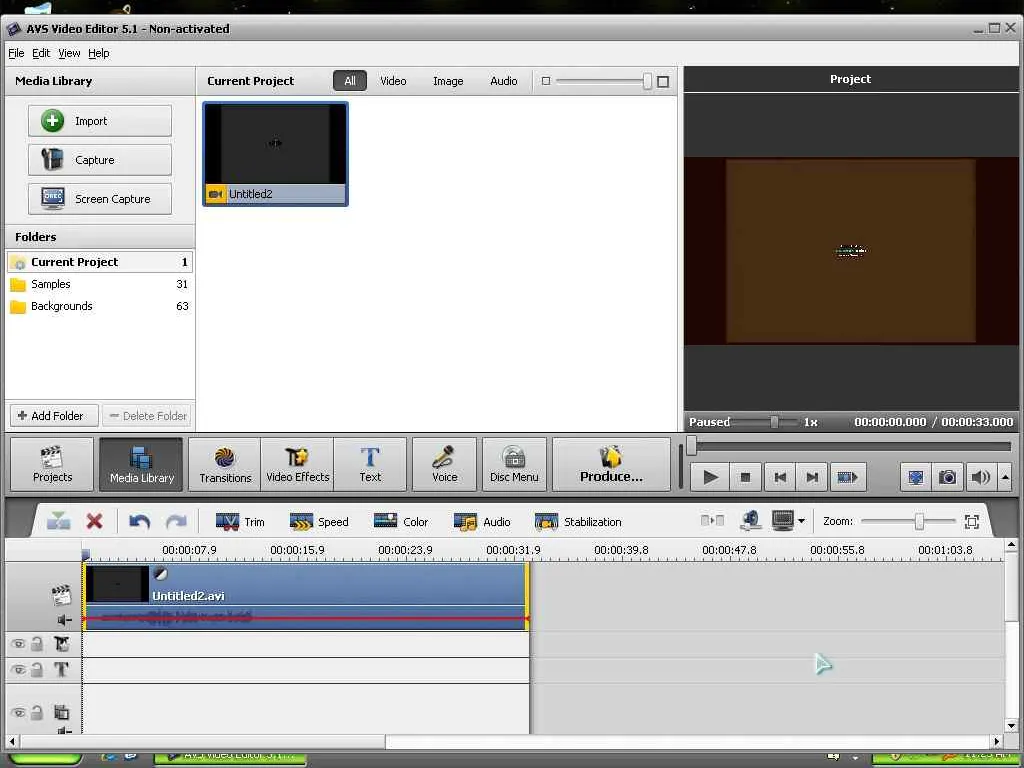Open the Color correction tool
Screen dimensions: 1024x768
pos(400,522)
